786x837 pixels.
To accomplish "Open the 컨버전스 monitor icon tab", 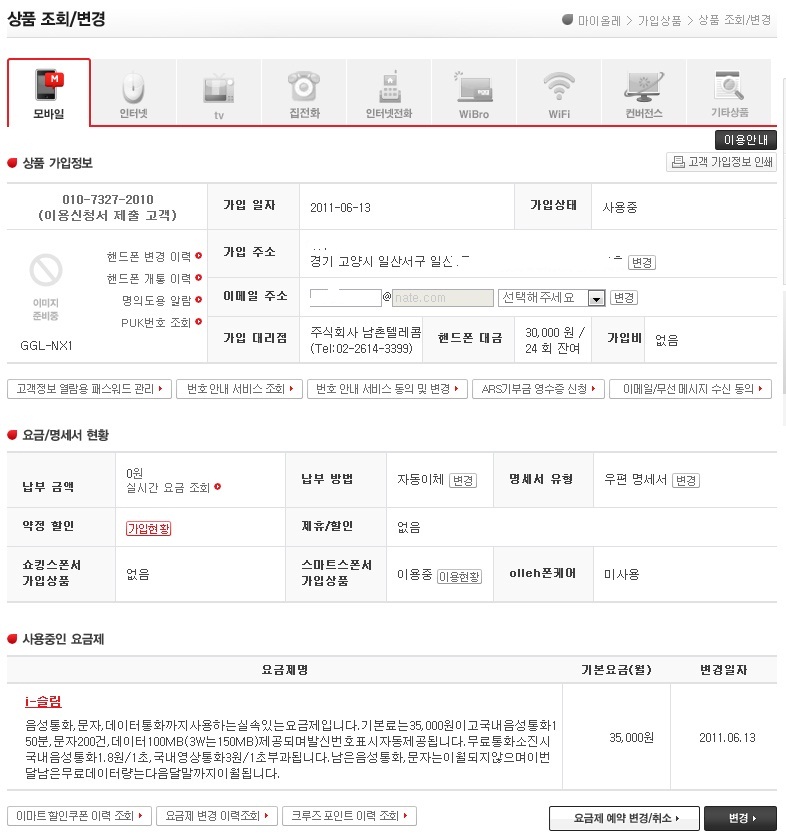I will pos(643,92).
